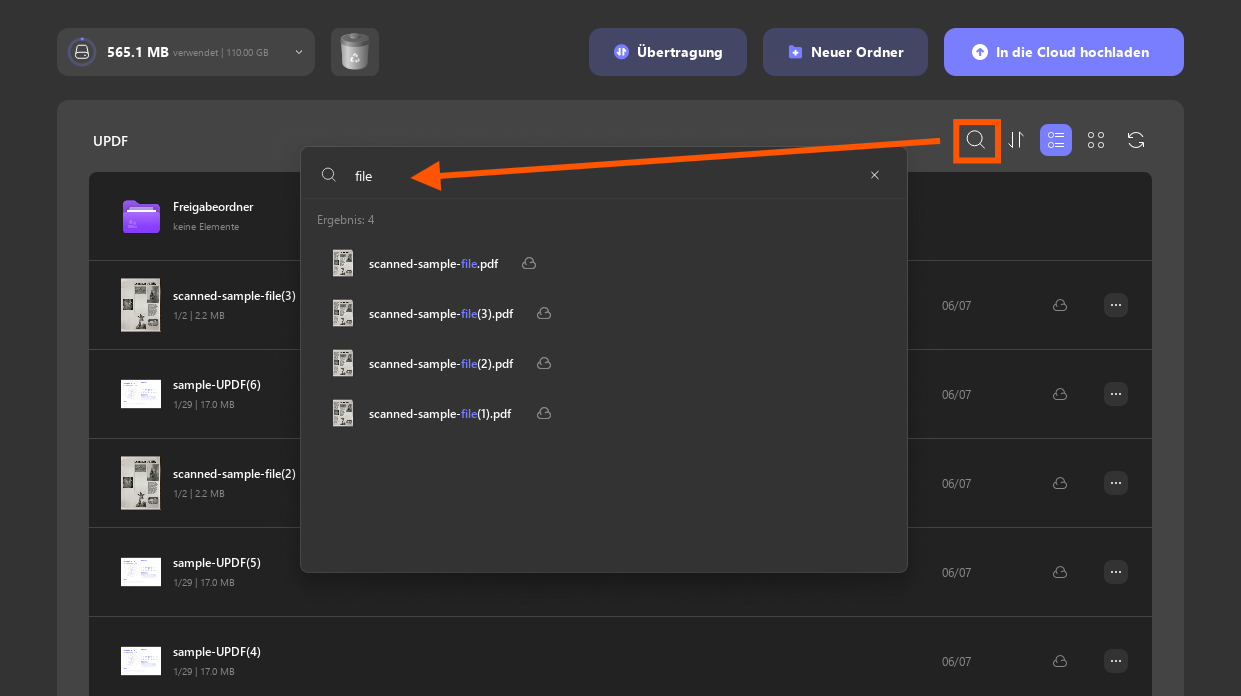Open the sort order icon
1241x696 pixels.
1016,140
